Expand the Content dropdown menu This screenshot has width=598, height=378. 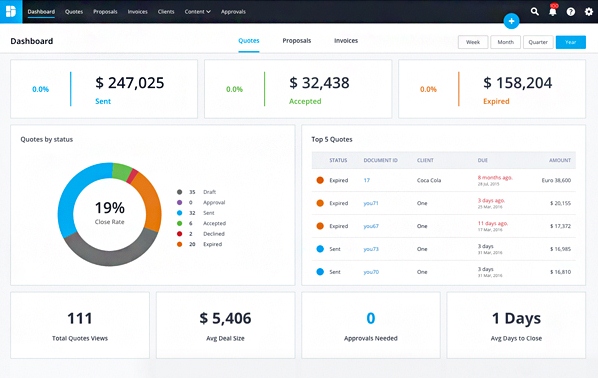[198, 12]
